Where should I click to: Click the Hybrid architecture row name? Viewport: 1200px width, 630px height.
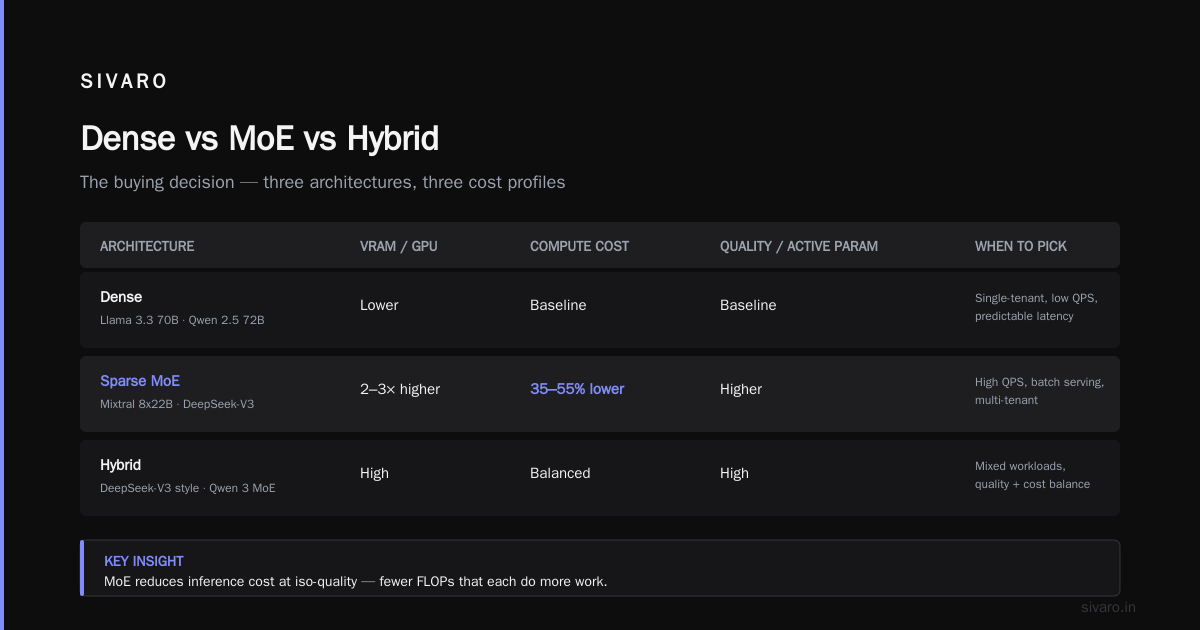pos(120,465)
